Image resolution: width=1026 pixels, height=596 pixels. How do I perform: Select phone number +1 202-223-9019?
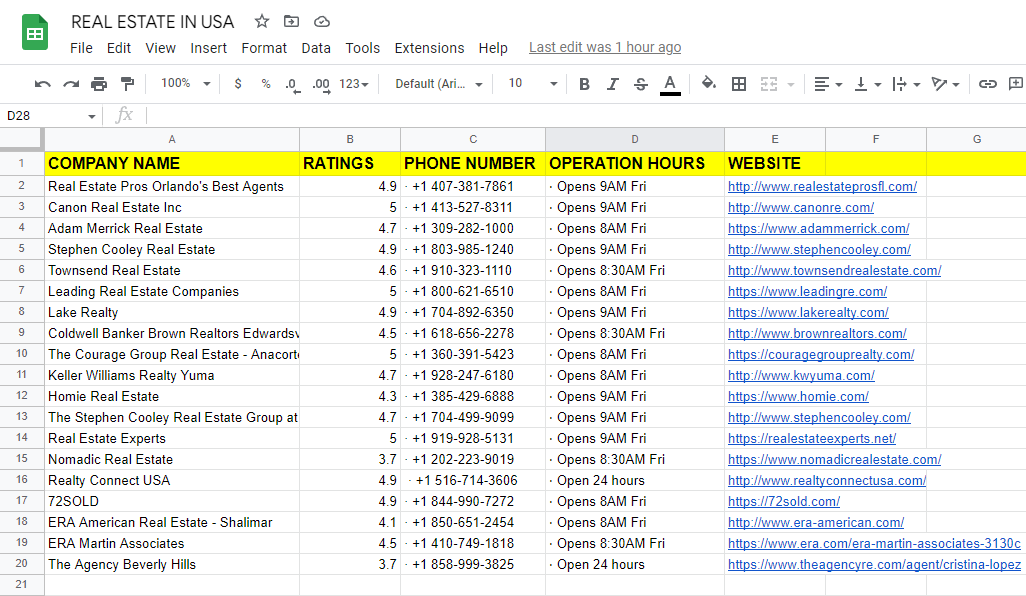(472, 460)
